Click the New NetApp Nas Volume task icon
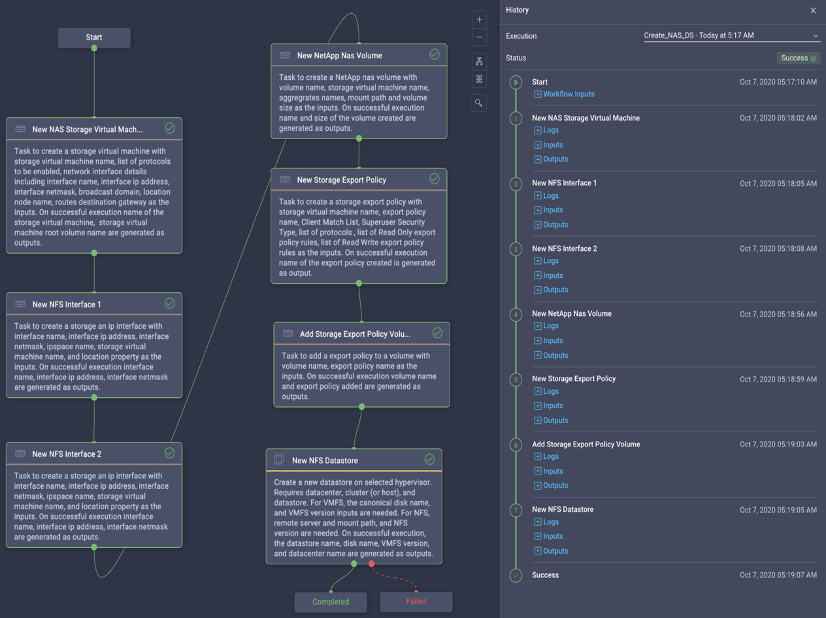The width and height of the screenshot is (826, 618). point(284,55)
